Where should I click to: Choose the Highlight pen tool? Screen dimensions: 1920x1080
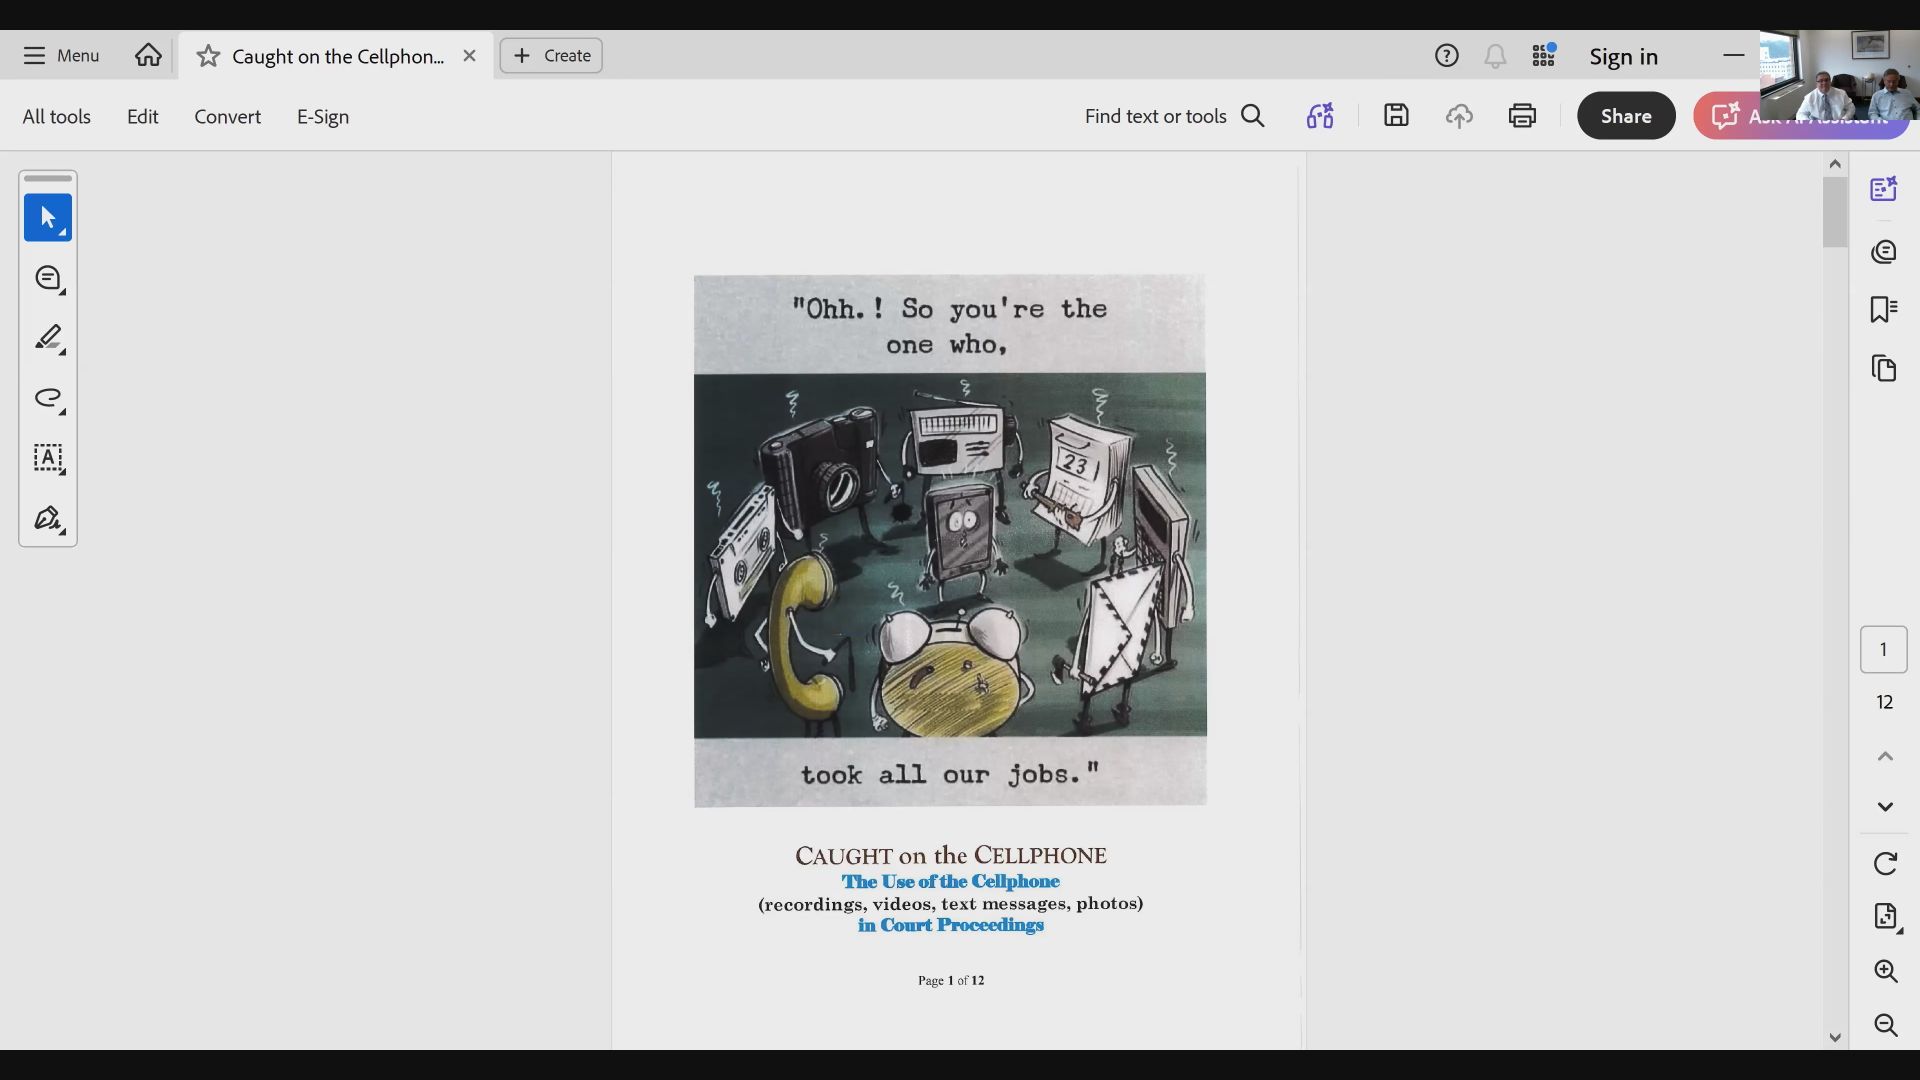pos(48,339)
